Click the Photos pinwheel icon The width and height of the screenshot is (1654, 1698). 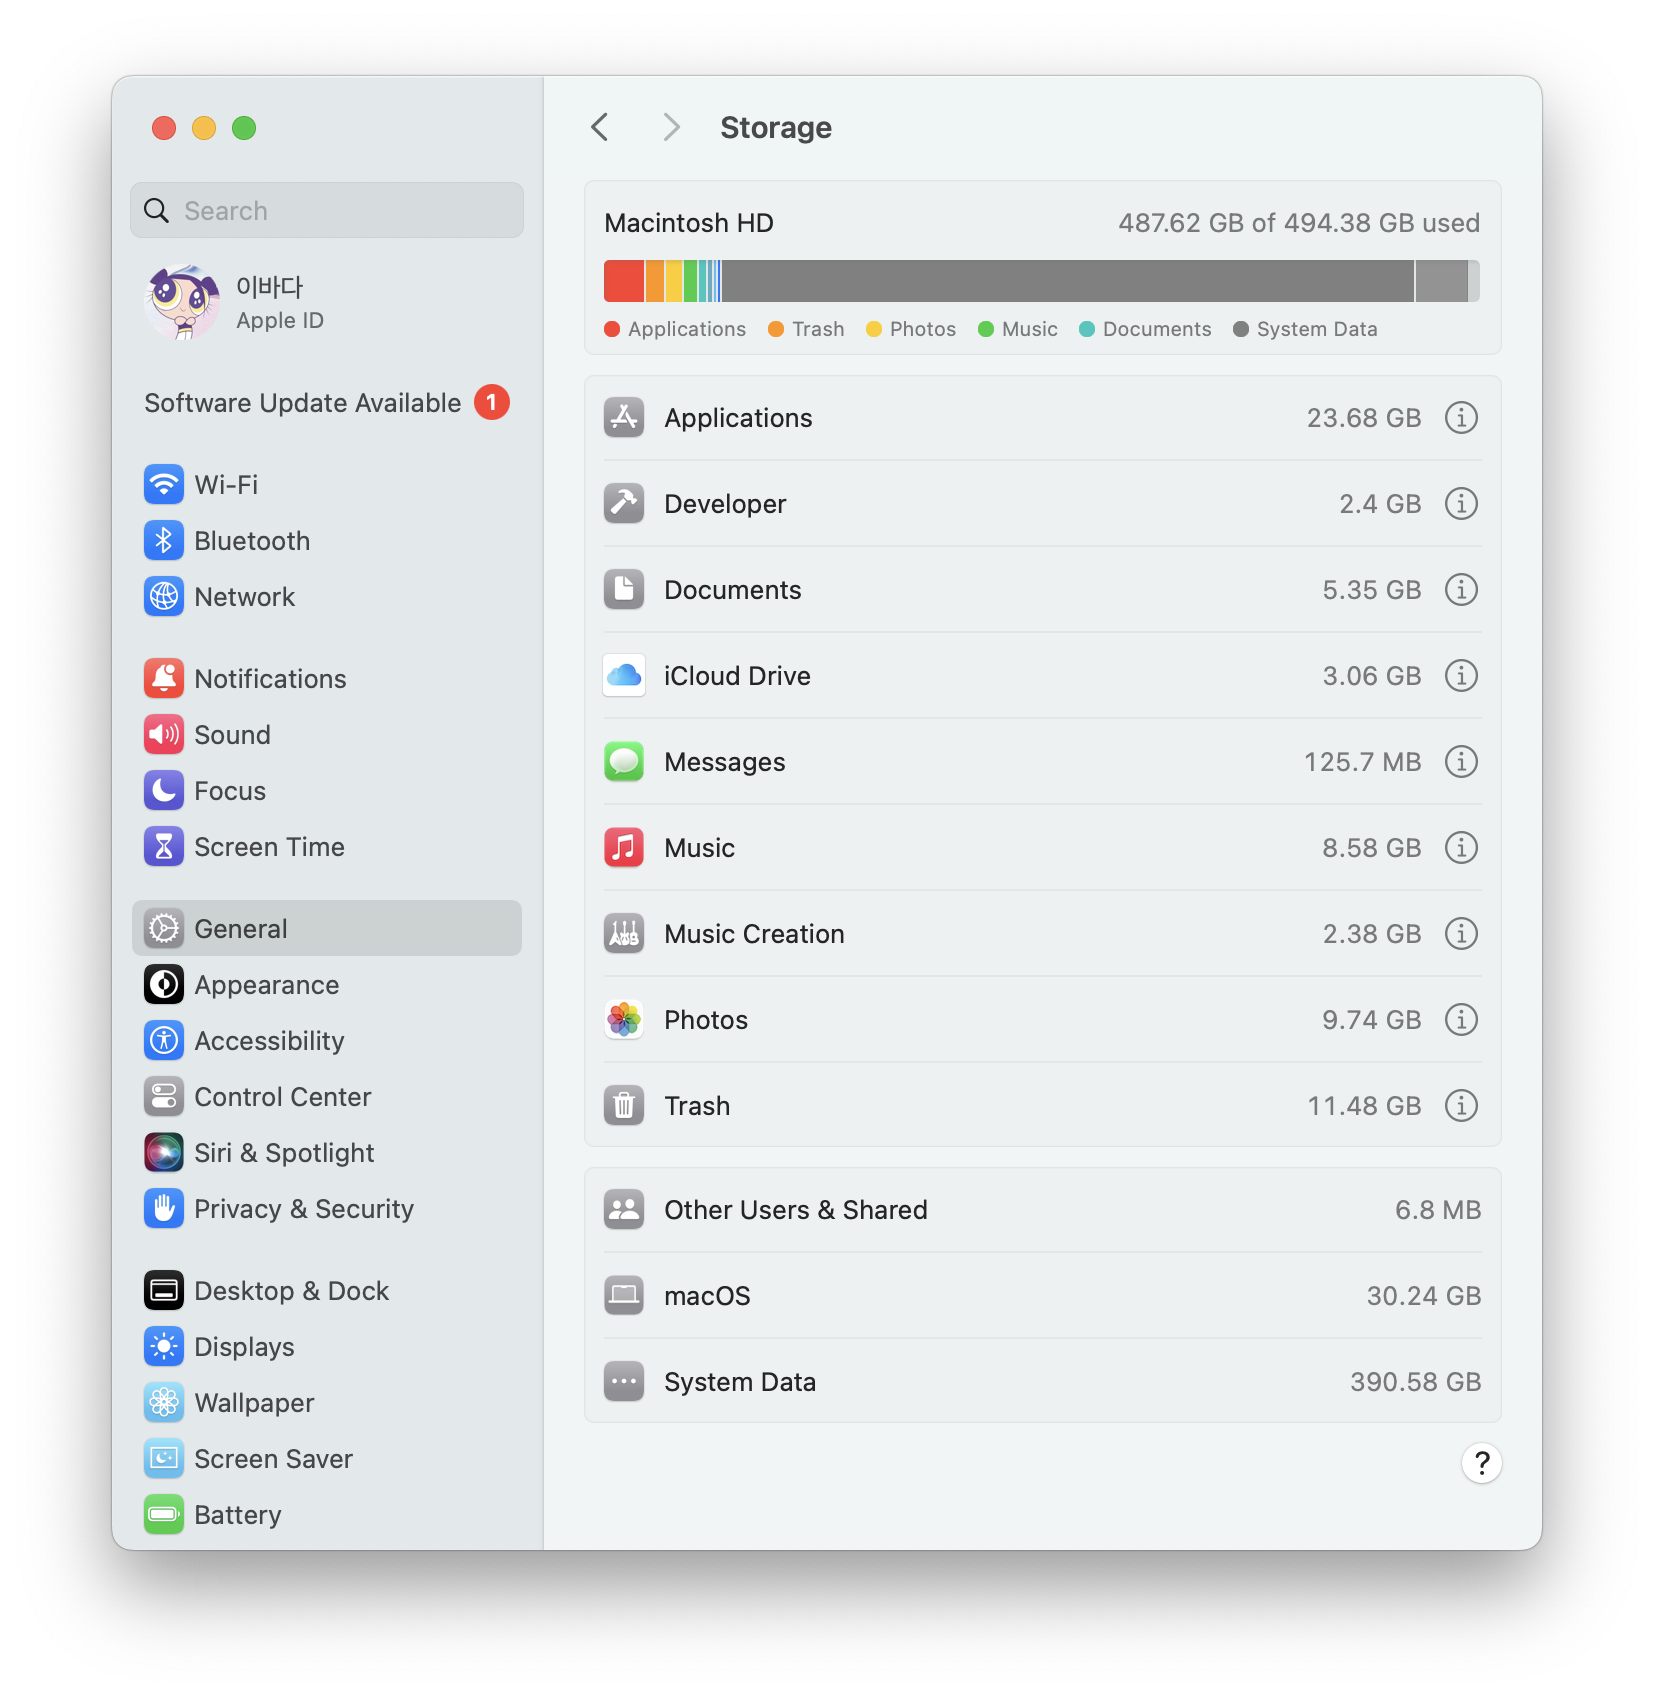tap(624, 1020)
